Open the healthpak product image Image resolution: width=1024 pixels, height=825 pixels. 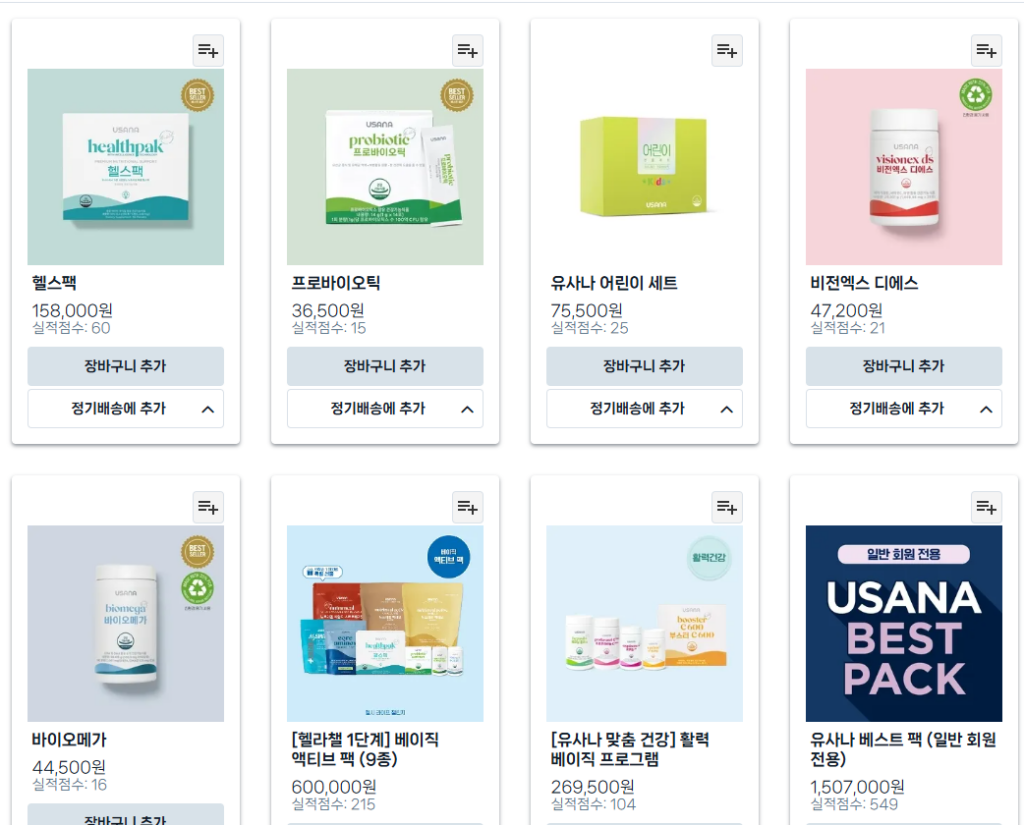coord(125,167)
